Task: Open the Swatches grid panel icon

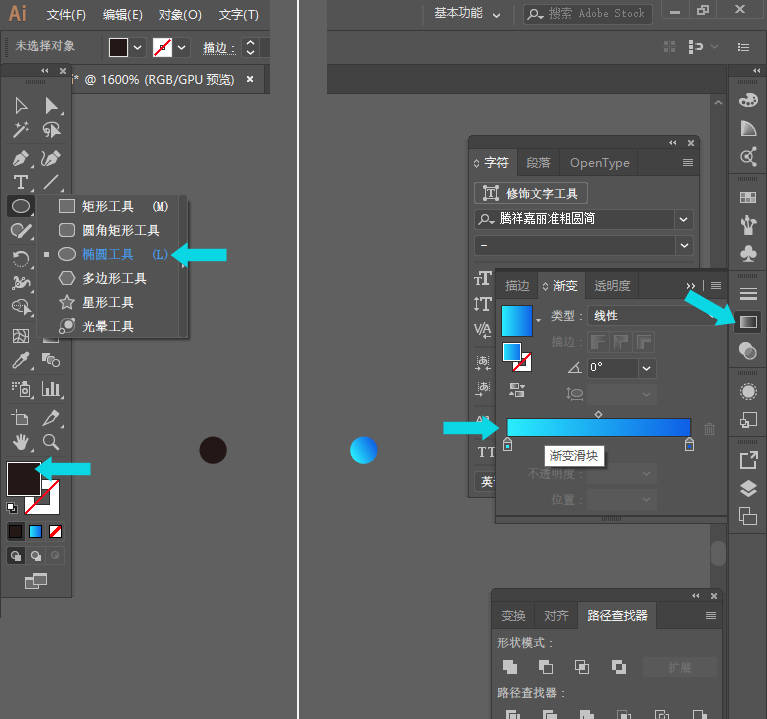Action: pyautogui.click(x=748, y=197)
